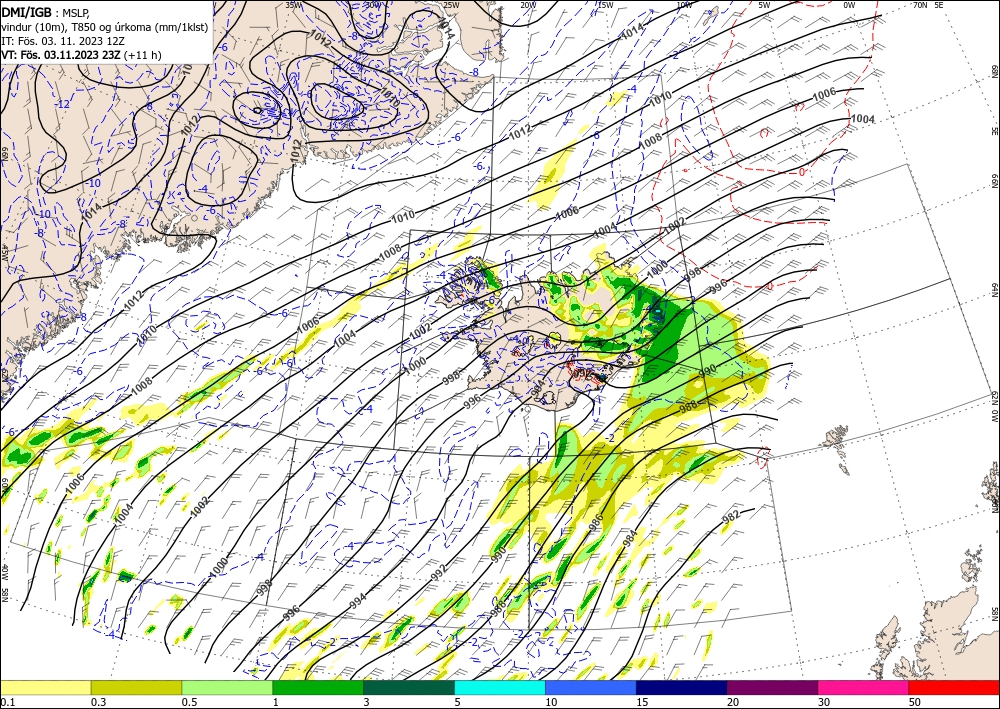Screen dimensions: 1000x709
Task: Click the "15W" longitude label
Action: coord(606,4)
